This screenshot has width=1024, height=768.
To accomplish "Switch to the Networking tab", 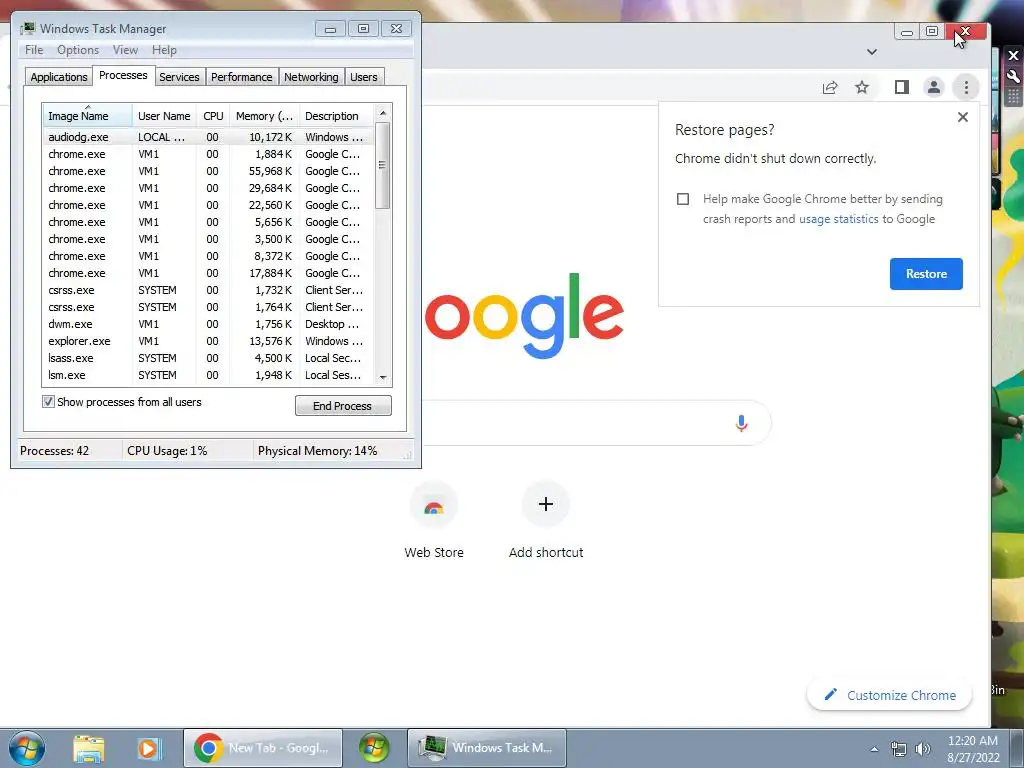I will (x=311, y=77).
